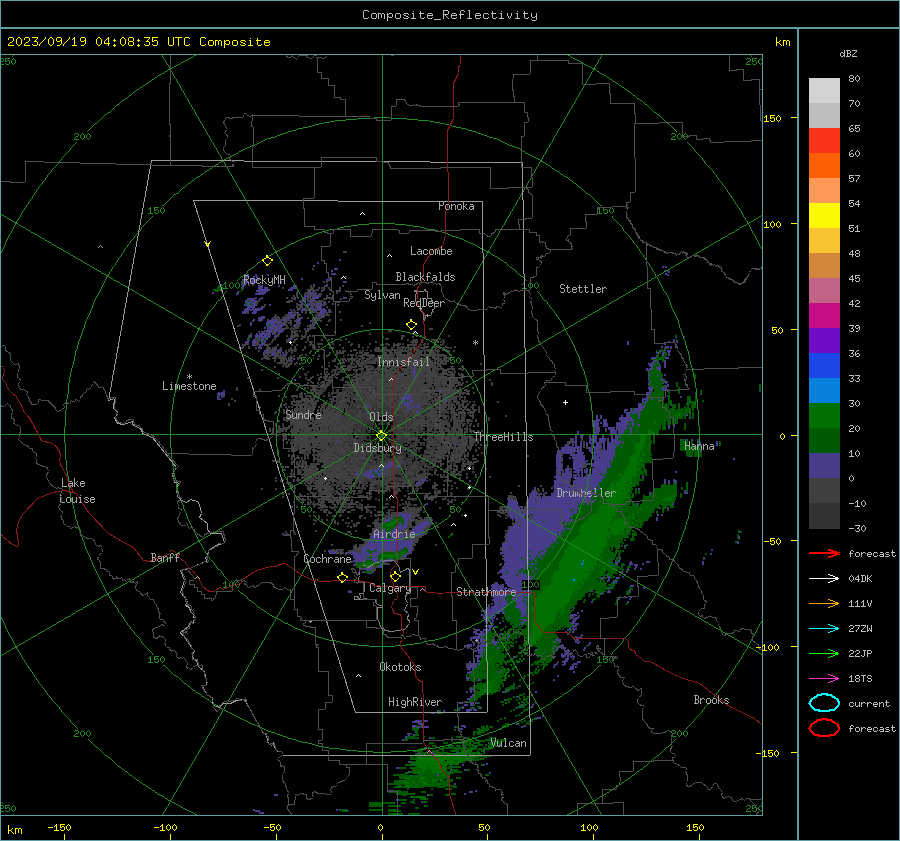Click the Ponoka city label
This screenshot has height=841, width=900.
point(456,206)
